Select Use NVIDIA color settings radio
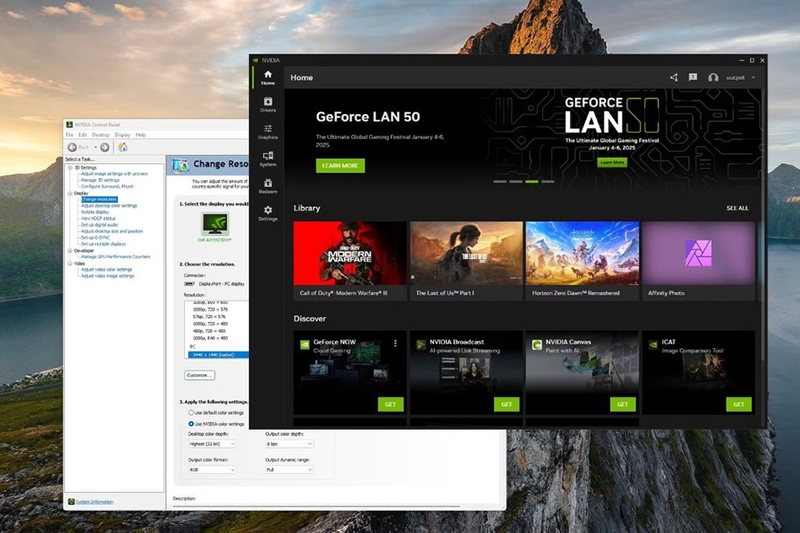This screenshot has width=800, height=533. pyautogui.click(x=191, y=424)
